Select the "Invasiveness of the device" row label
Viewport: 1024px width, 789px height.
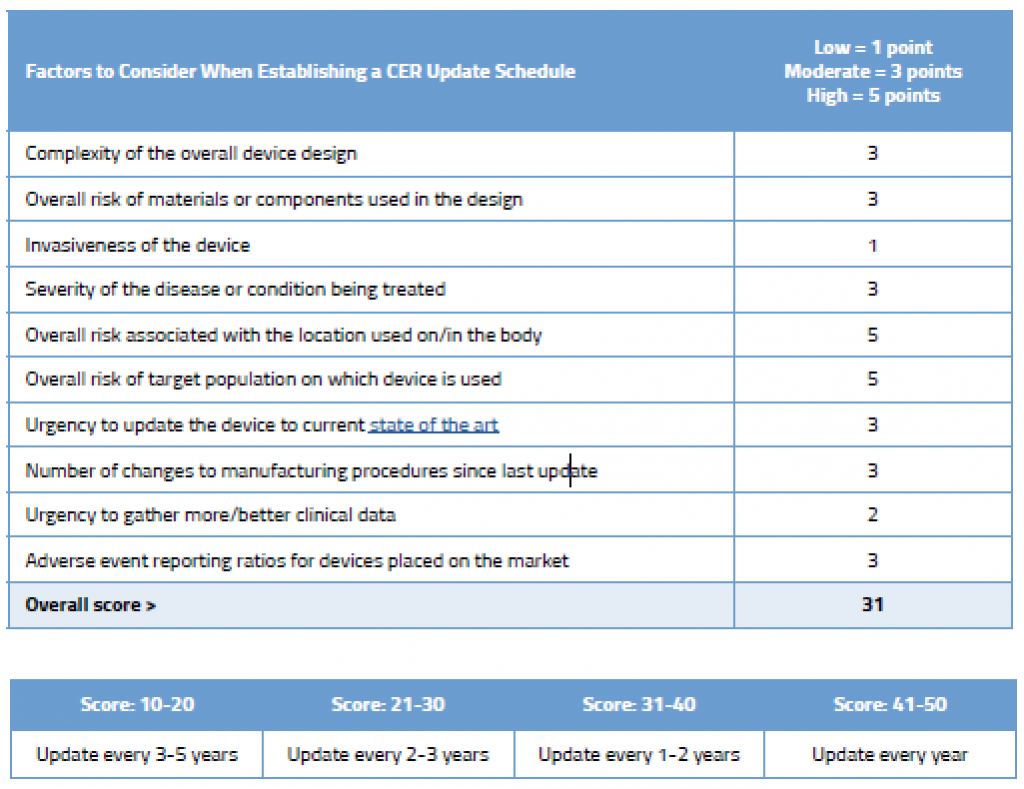pyautogui.click(x=137, y=245)
